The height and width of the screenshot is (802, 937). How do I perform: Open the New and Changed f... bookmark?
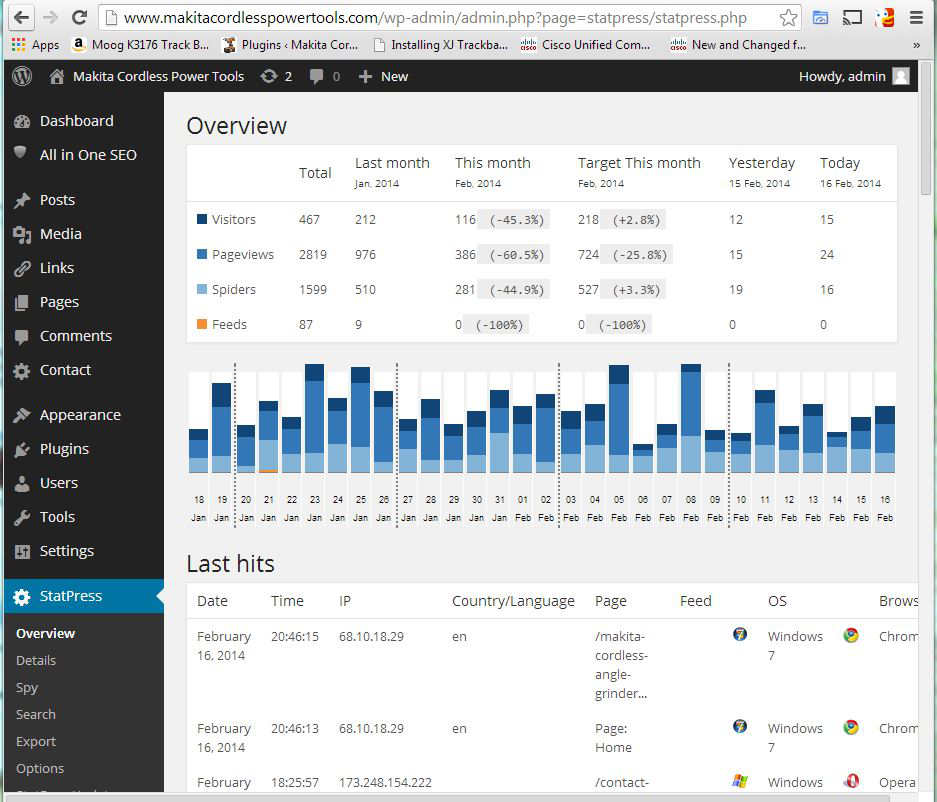(x=738, y=45)
